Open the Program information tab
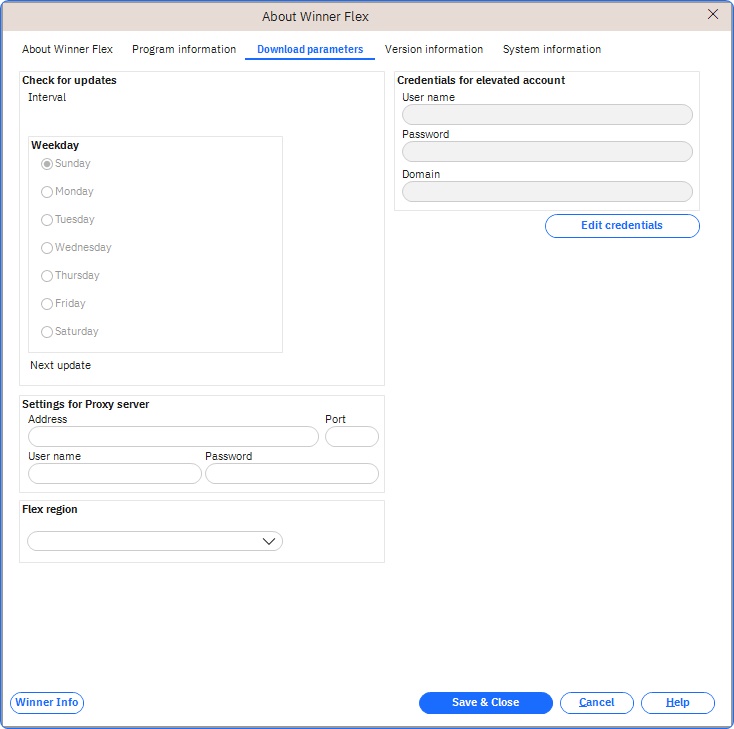The width and height of the screenshot is (734, 729). tap(184, 49)
